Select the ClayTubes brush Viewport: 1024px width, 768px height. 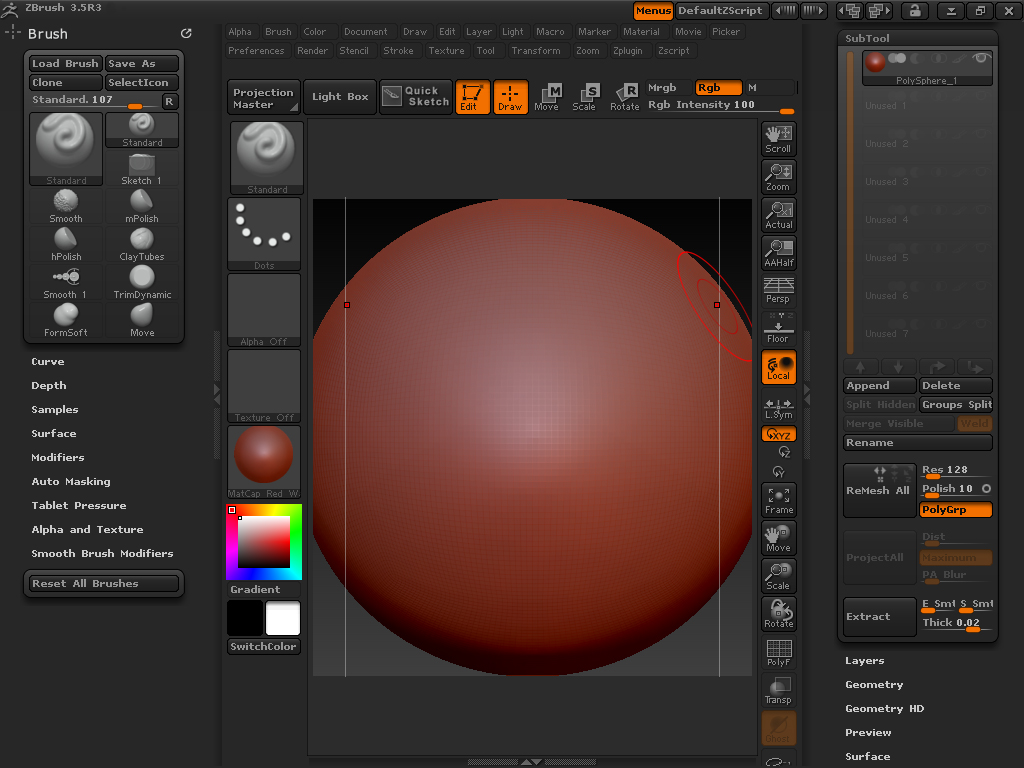[141, 243]
